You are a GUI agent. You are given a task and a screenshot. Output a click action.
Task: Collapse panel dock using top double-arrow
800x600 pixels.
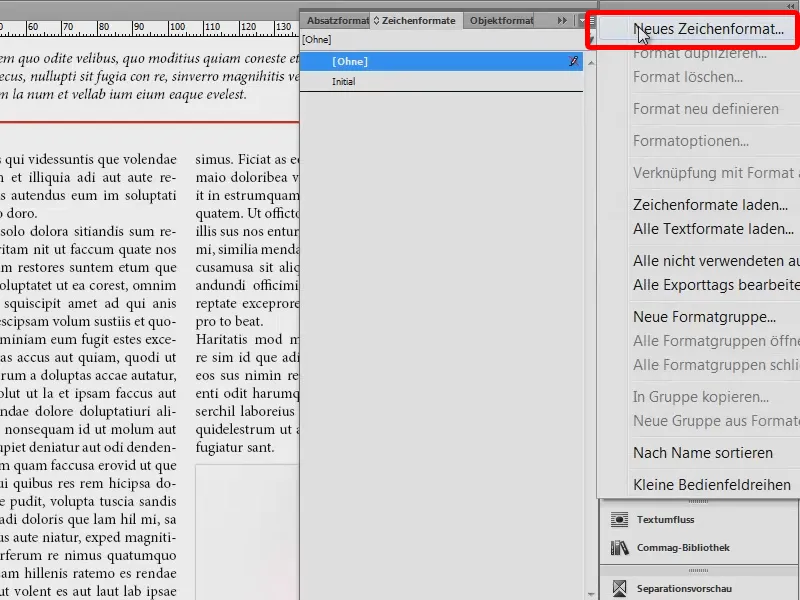point(791,6)
